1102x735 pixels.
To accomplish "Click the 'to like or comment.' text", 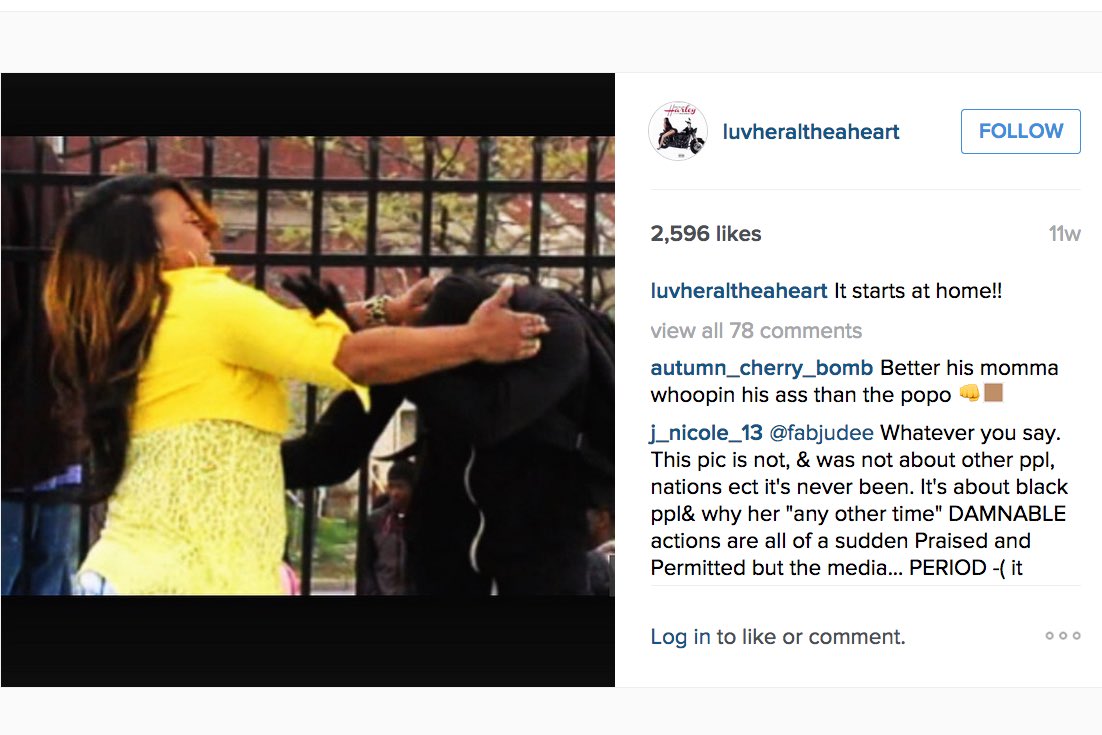I will tap(811, 637).
